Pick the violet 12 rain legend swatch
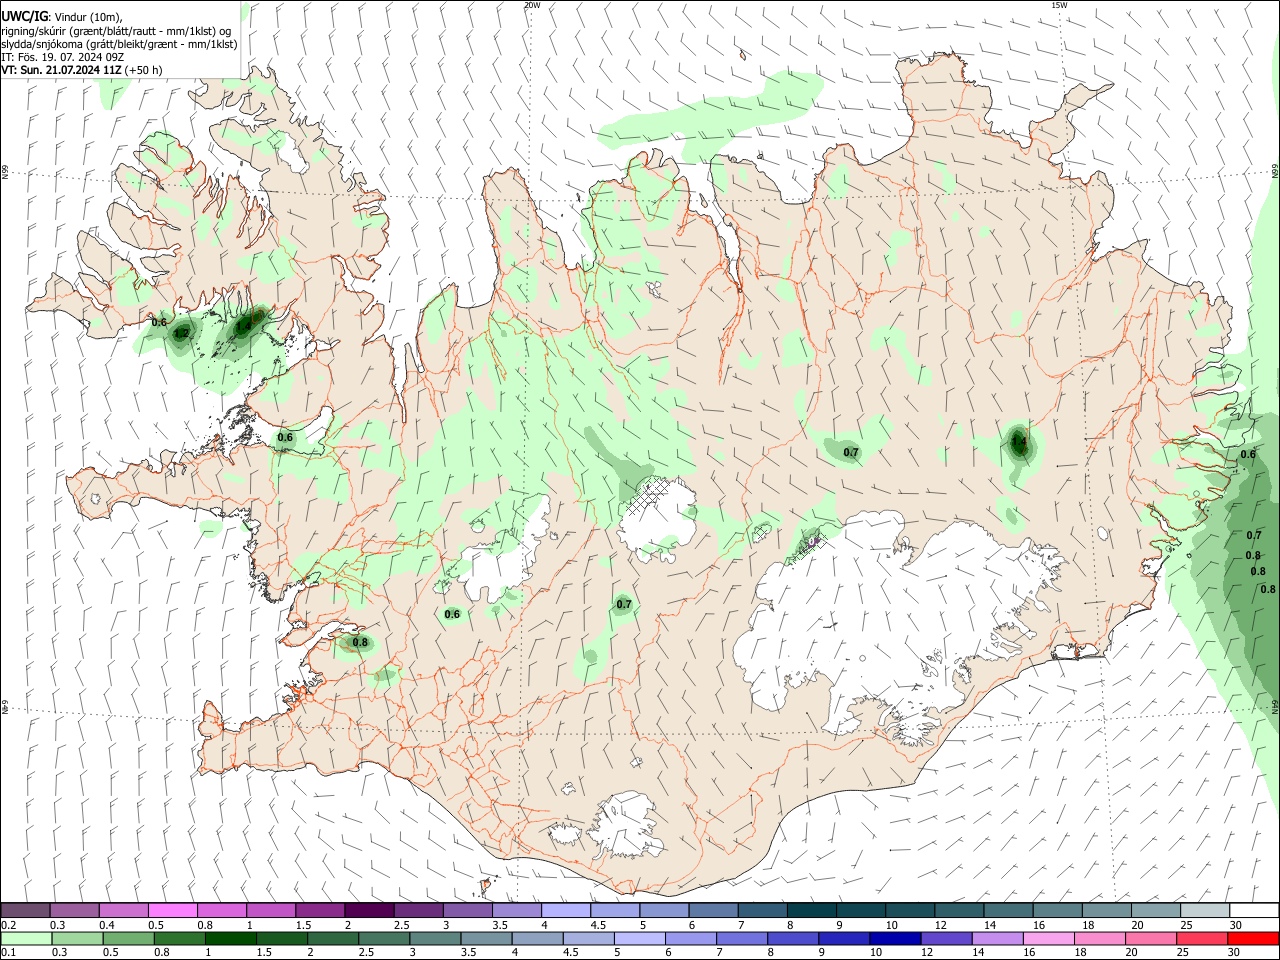 coord(945,939)
